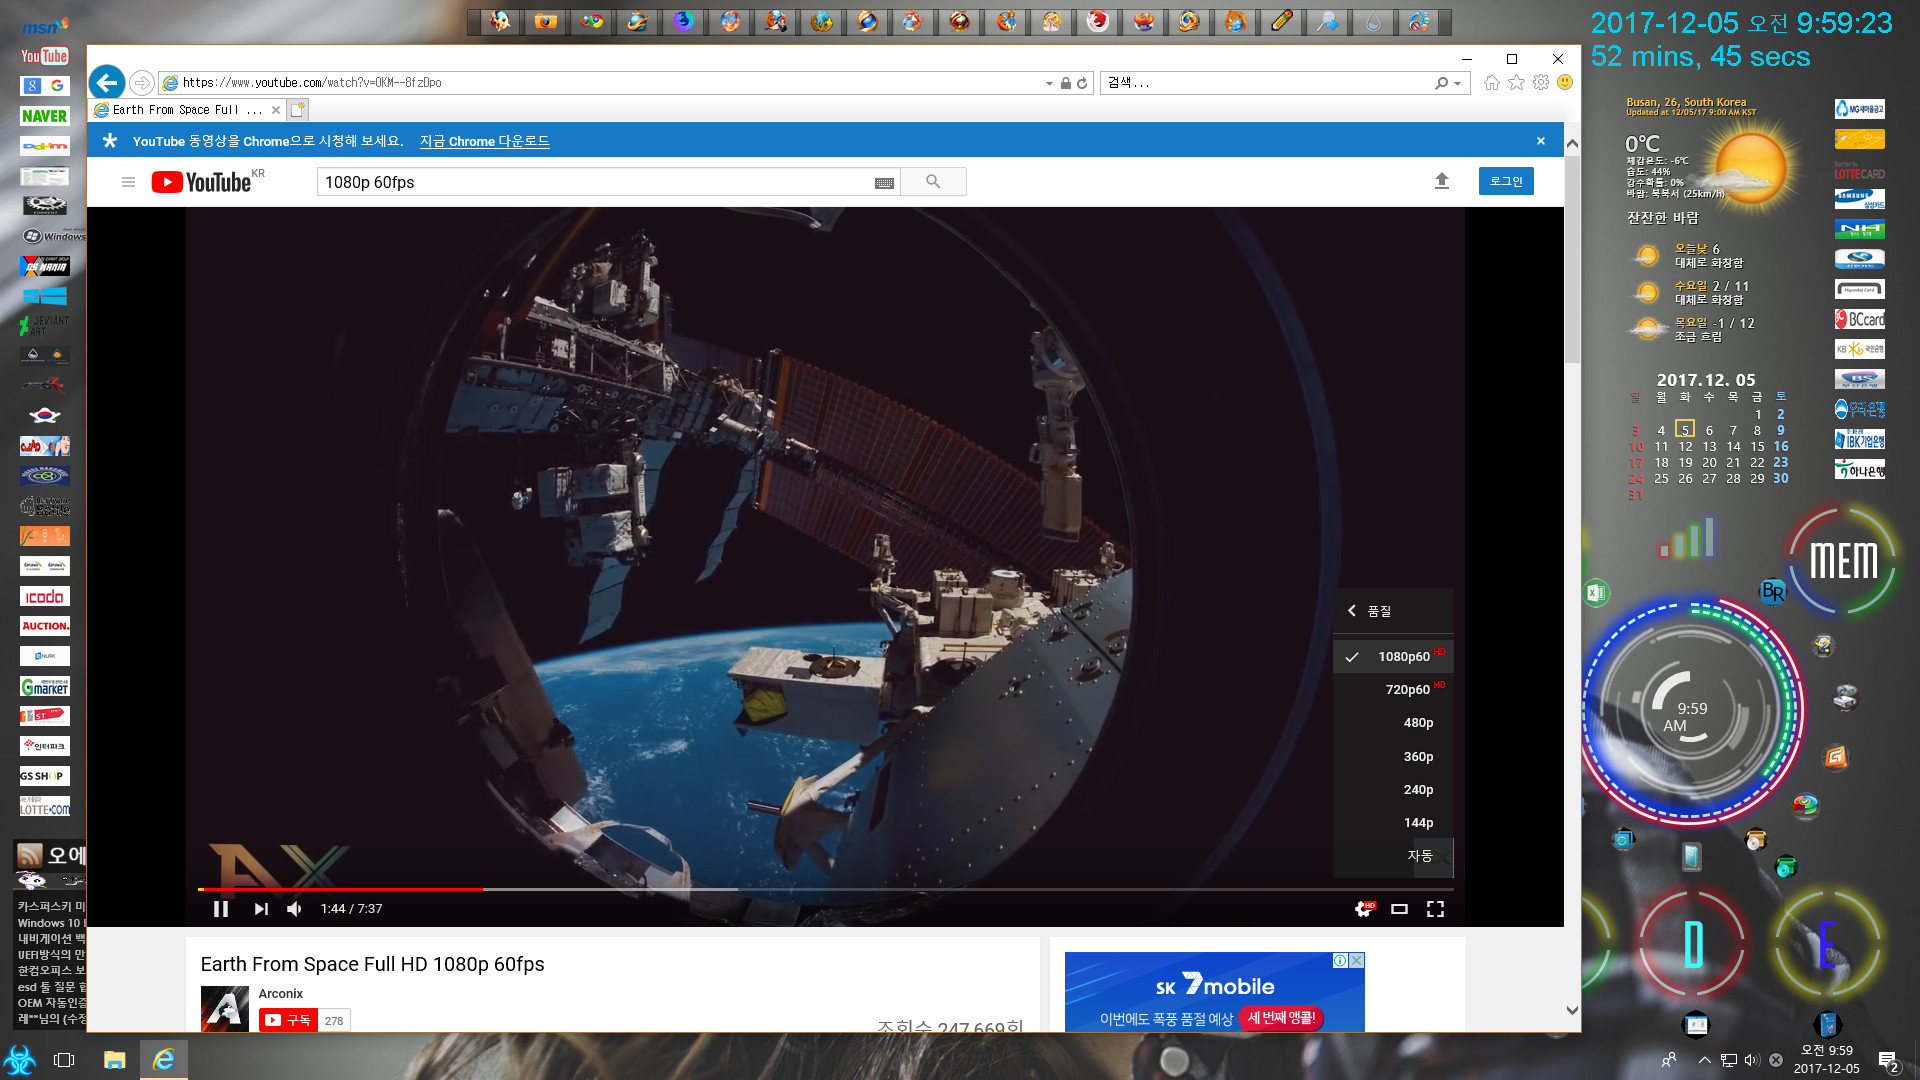The image size is (1920, 1080).
Task: Open the NAVER desktop shortcut
Action: coord(45,116)
